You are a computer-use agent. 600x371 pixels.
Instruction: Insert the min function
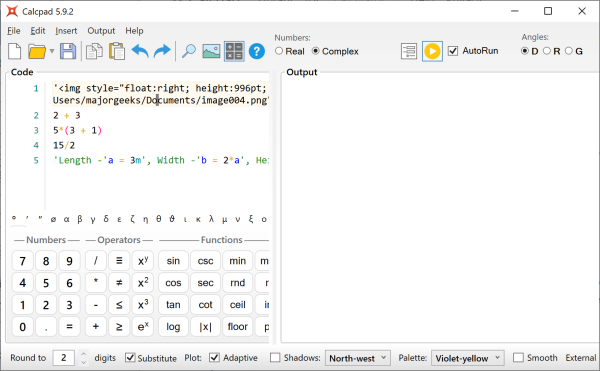tap(238, 261)
